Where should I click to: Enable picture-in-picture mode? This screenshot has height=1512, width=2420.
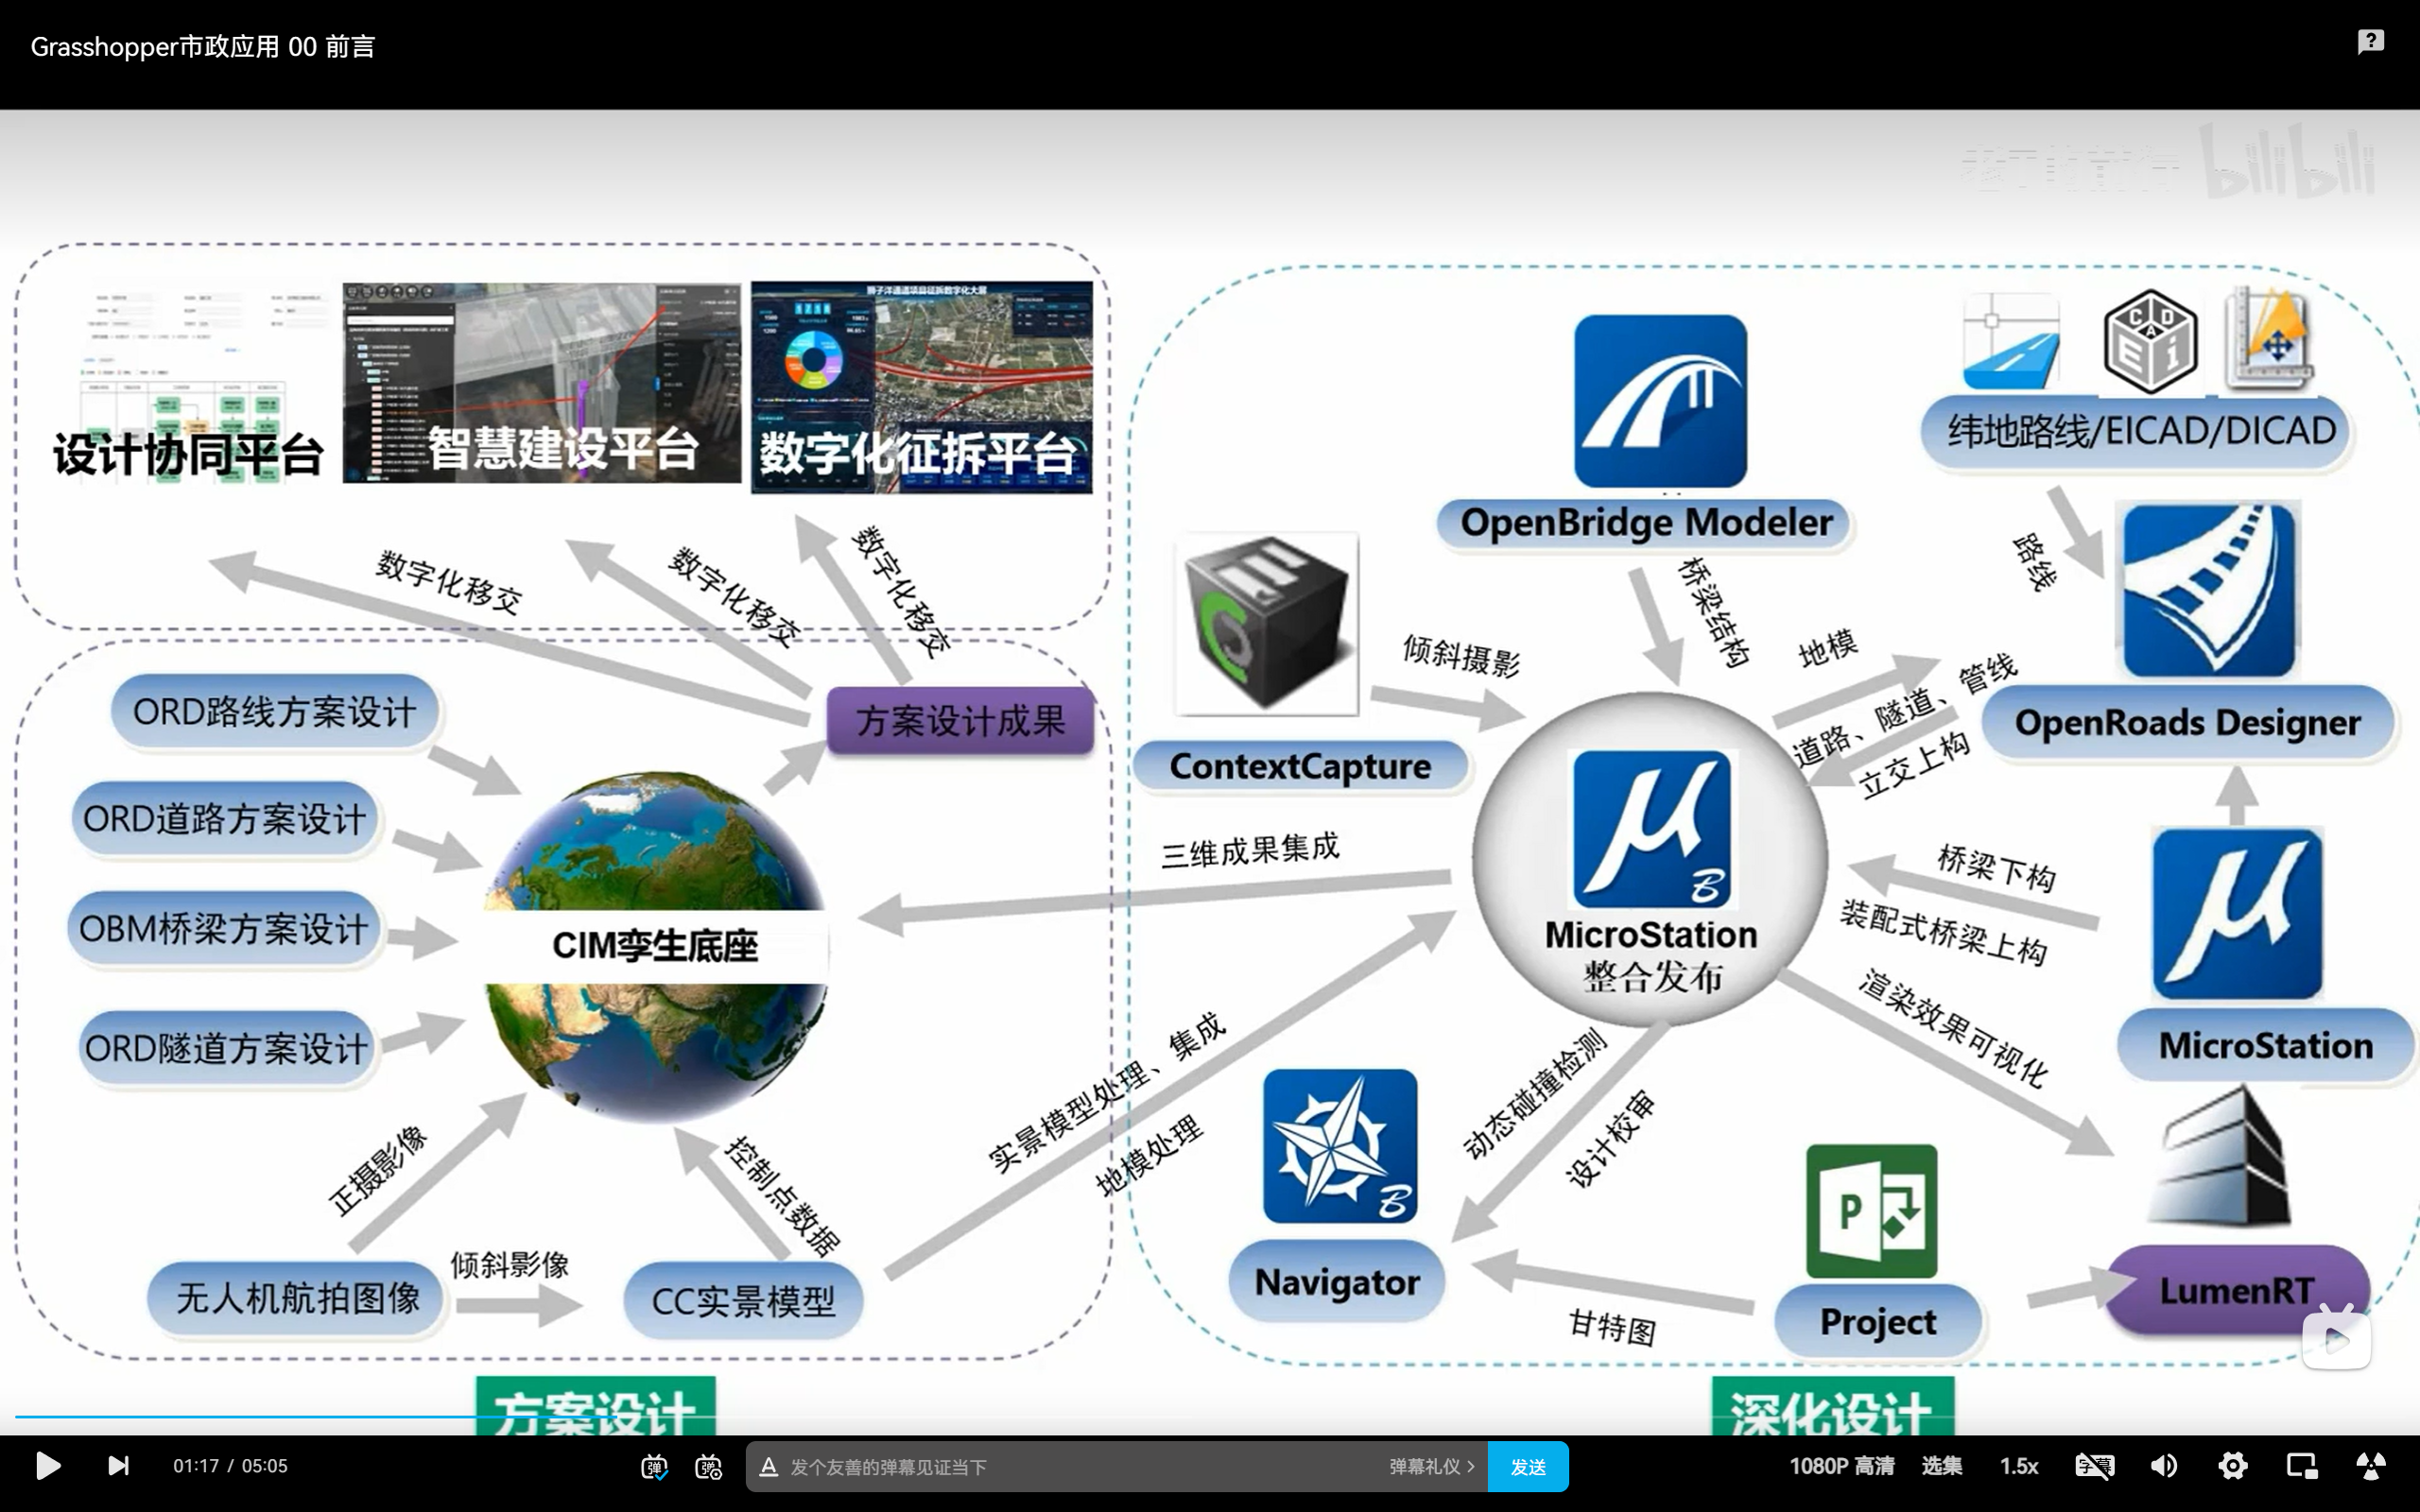2301,1466
